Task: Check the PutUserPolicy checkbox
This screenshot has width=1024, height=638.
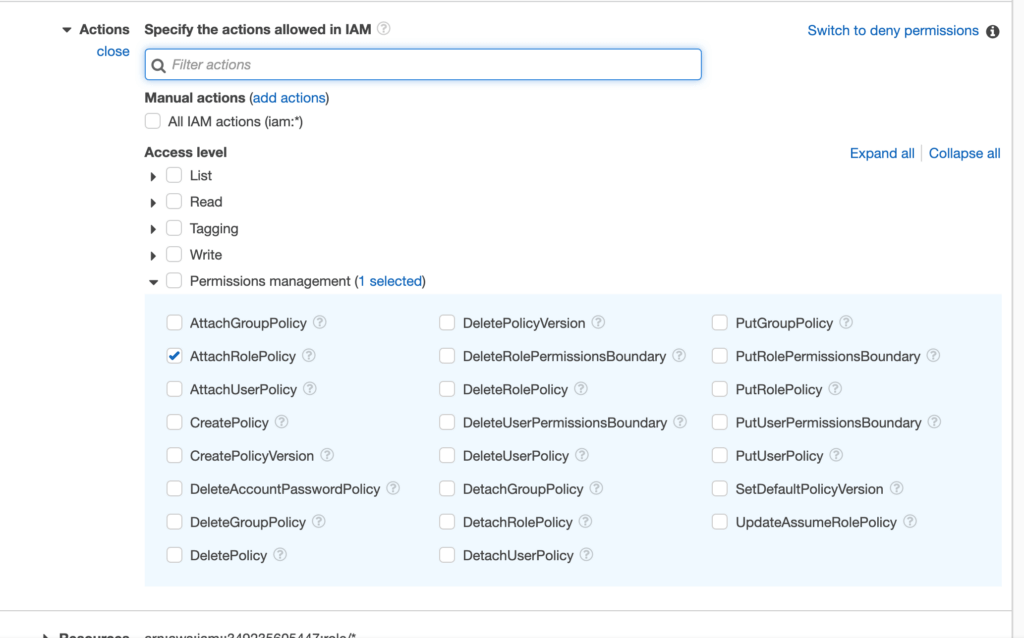Action: pos(719,456)
